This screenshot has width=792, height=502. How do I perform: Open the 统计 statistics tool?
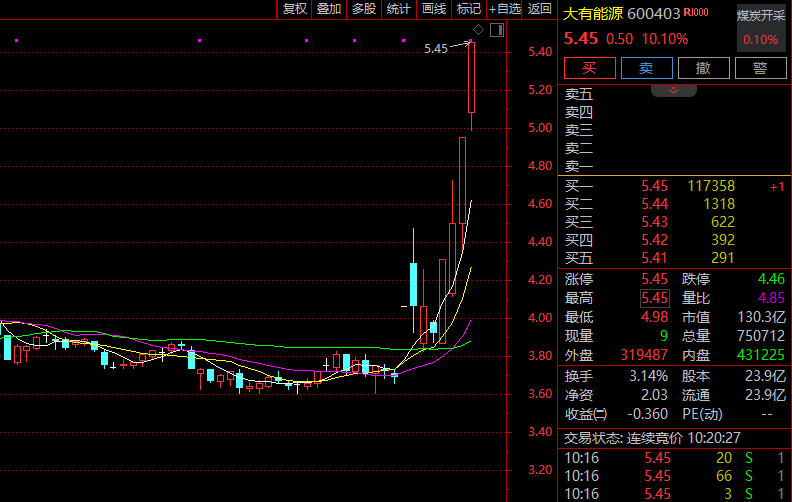(399, 9)
